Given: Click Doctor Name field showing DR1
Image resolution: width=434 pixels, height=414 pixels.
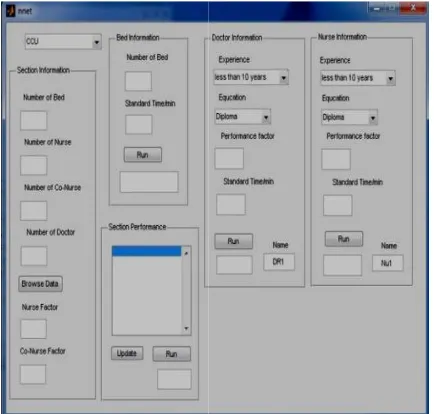Looking at the screenshot, I should [x=279, y=262].
